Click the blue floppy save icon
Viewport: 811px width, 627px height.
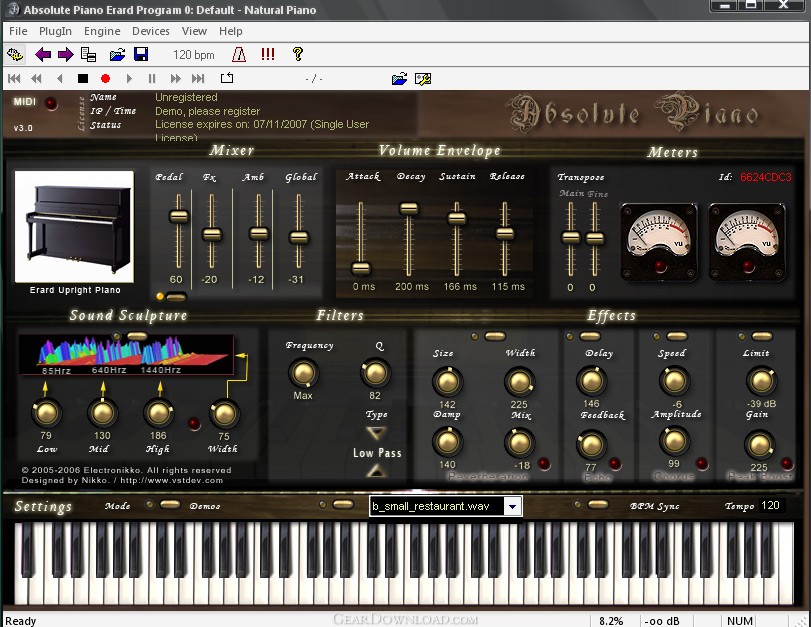[x=141, y=54]
